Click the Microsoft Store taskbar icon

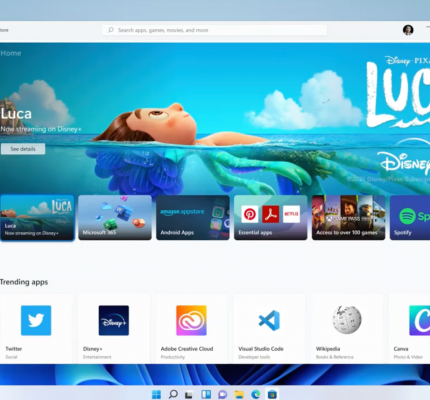(x=272, y=394)
